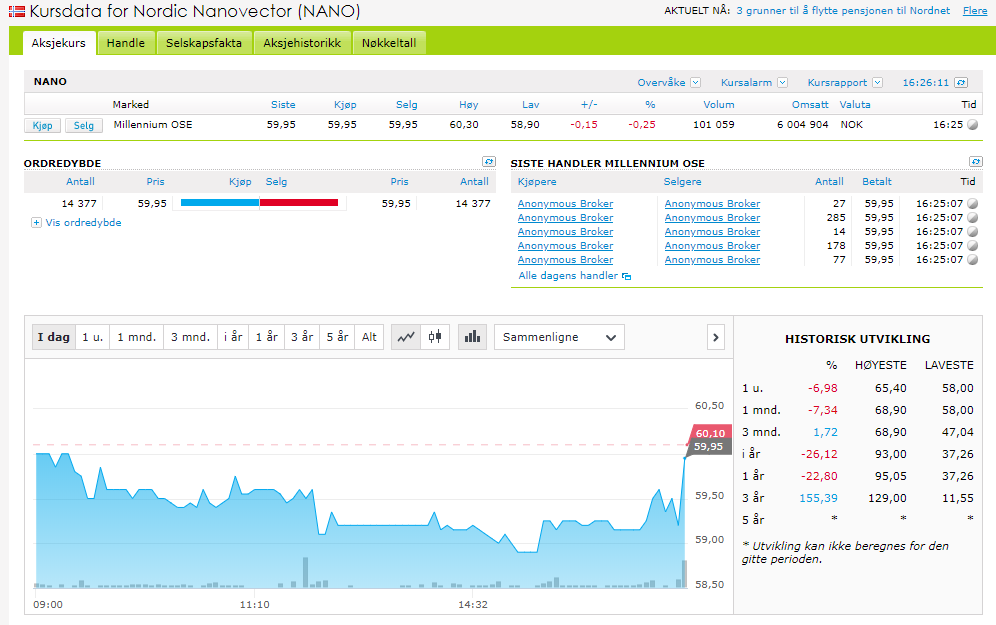The width and height of the screenshot is (996, 625).
Task: Click the traded volume value 101 059
Action: (x=713, y=125)
